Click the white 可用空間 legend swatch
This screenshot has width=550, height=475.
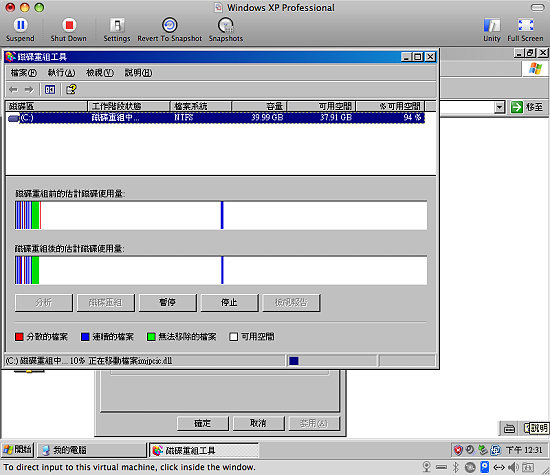234,337
